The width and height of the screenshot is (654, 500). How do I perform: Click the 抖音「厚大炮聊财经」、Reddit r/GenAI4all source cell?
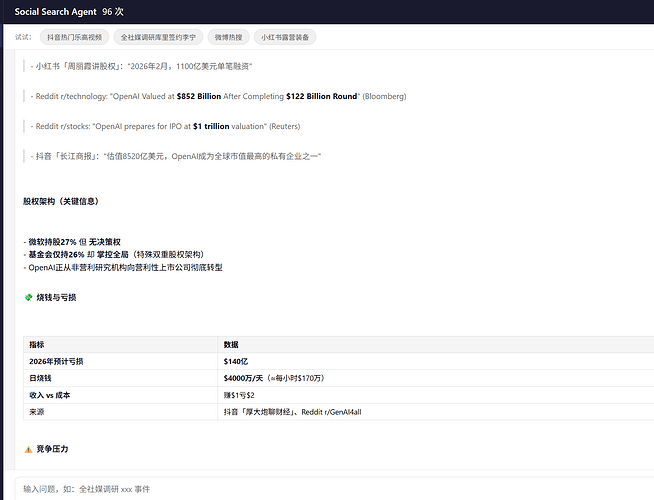pyautogui.click(x=436, y=412)
